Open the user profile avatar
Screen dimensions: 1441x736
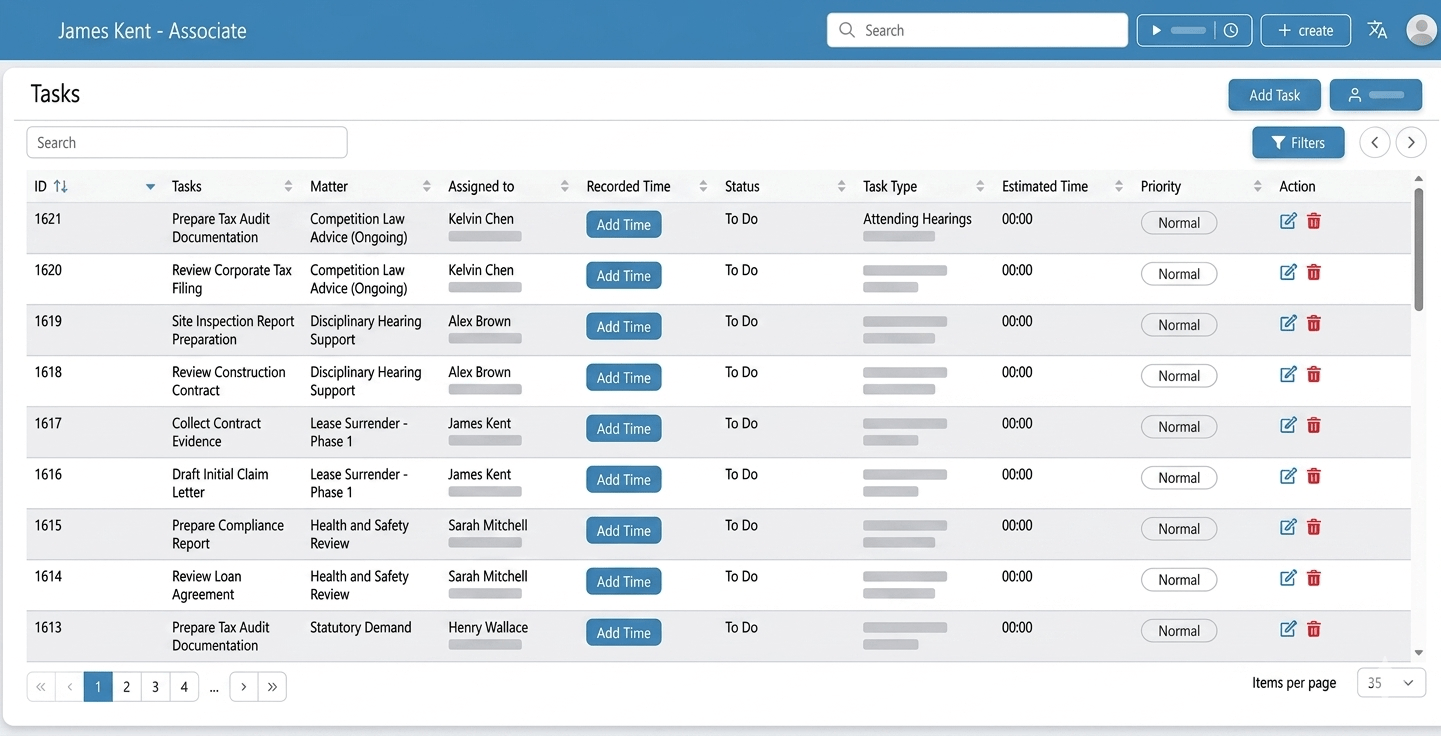pyautogui.click(x=1421, y=30)
